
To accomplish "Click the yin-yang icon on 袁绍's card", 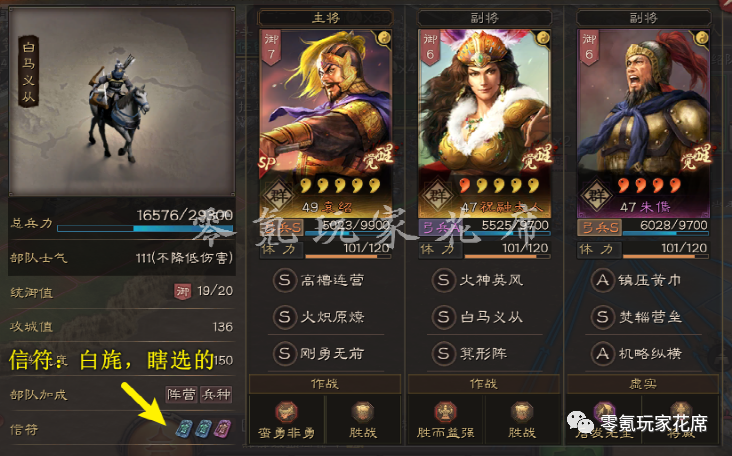I will (x=384, y=38).
